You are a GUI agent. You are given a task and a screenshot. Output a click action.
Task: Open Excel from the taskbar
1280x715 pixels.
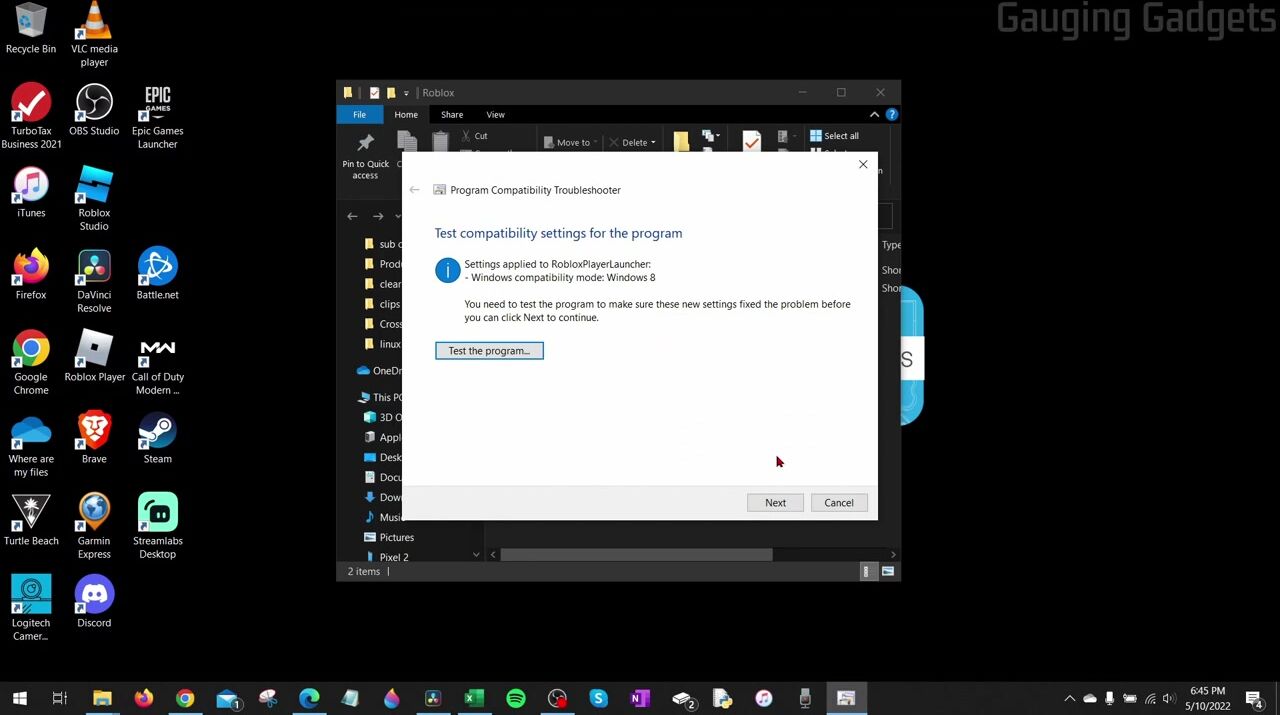[474, 698]
